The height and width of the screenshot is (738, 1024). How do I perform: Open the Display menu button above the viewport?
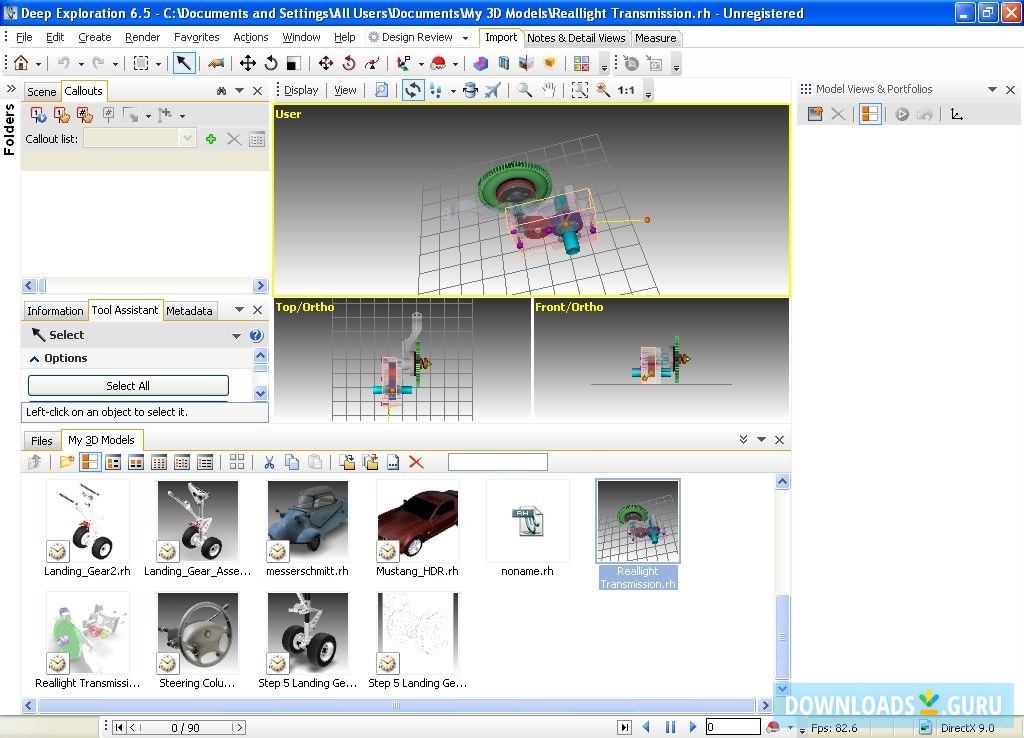point(299,90)
